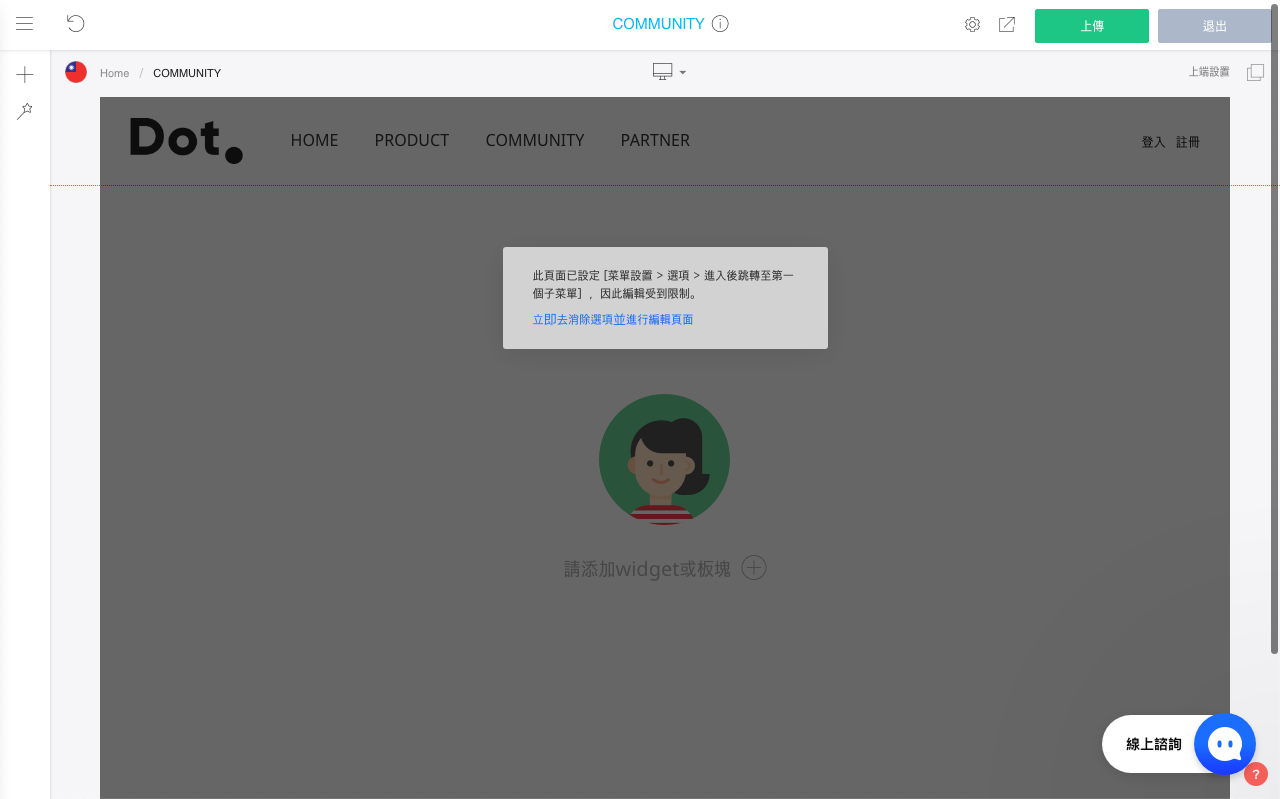The height and width of the screenshot is (799, 1280).
Task: Open the desktop device view dropdown
Action: coord(669,72)
